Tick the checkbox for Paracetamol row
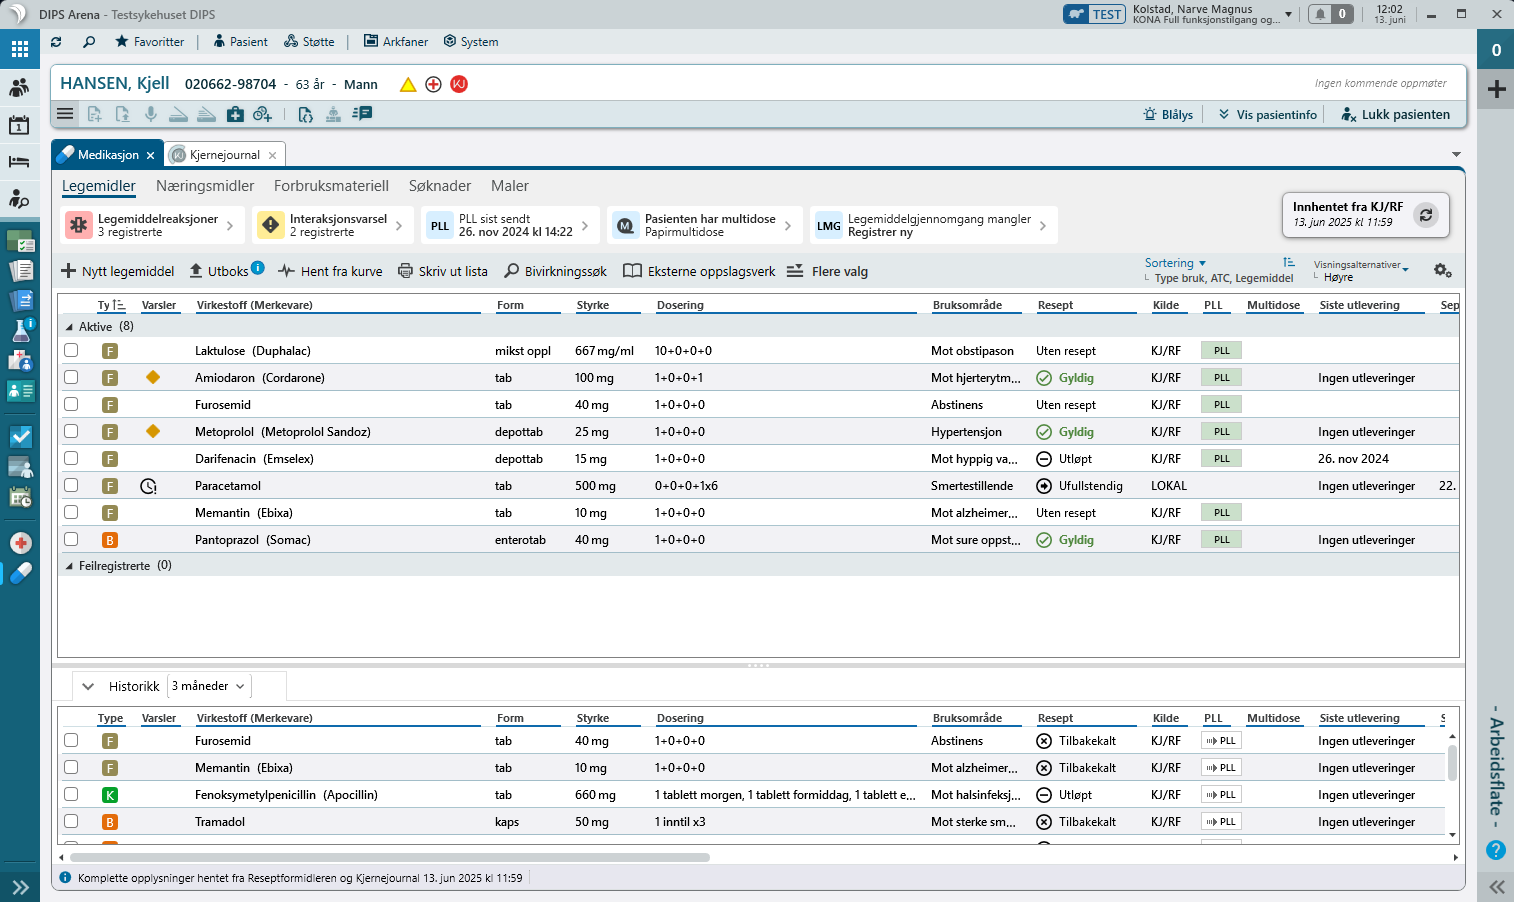This screenshot has width=1514, height=902. [x=71, y=485]
